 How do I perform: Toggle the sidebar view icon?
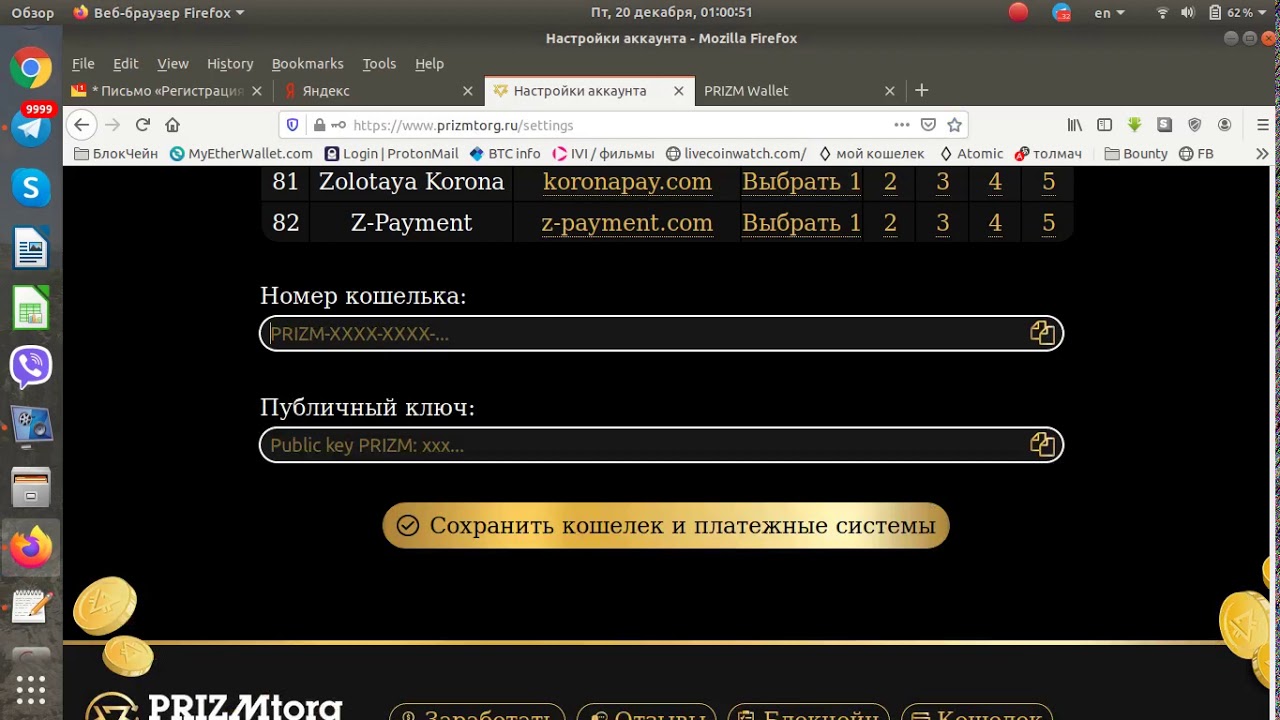point(1105,125)
